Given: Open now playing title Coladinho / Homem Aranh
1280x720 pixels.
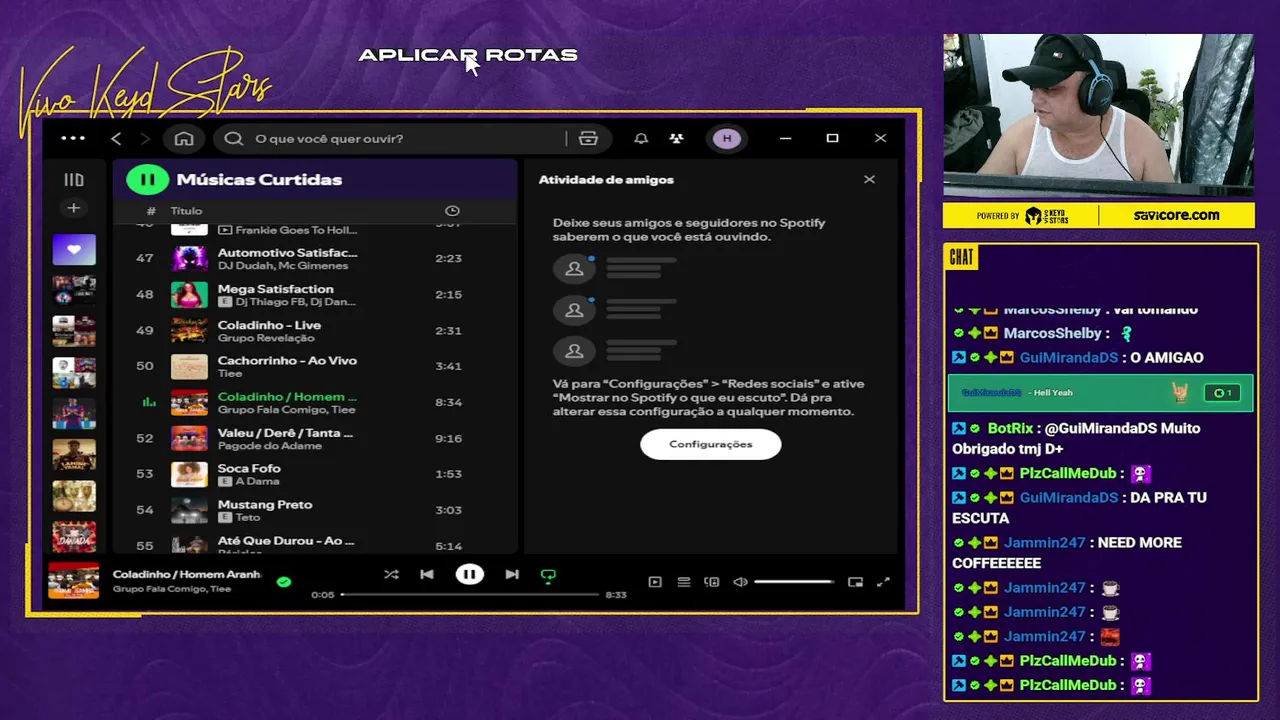Looking at the screenshot, I should (x=187, y=574).
